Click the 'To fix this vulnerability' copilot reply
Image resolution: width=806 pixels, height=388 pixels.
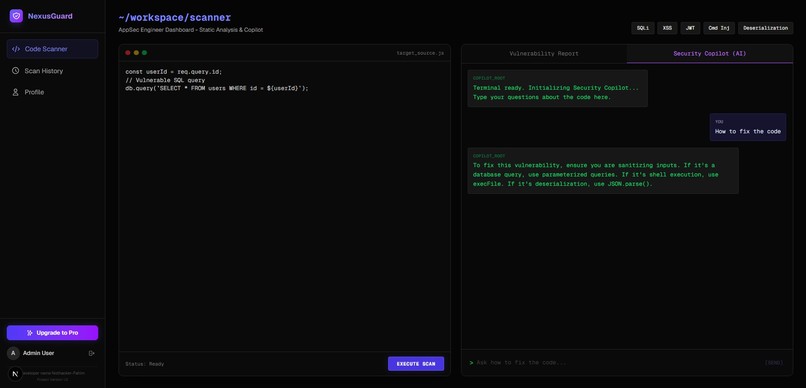click(603, 171)
